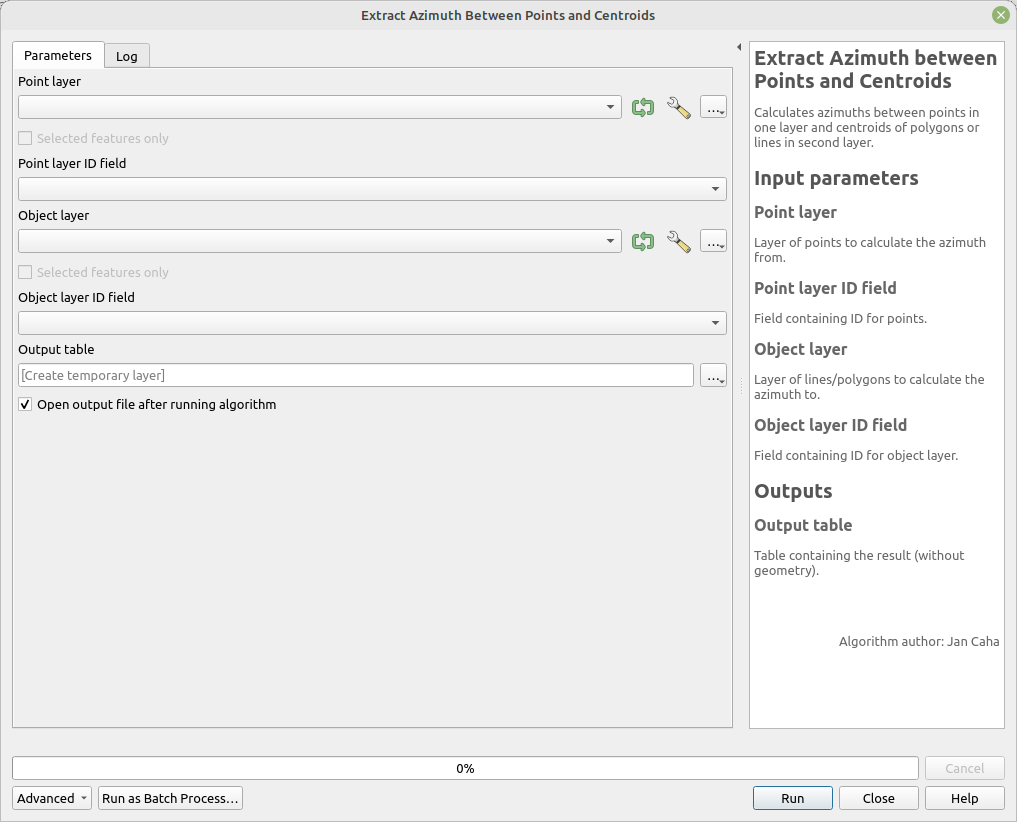The width and height of the screenshot is (1017, 822).
Task: Open advanced options wrench for Point layer
Action: (678, 108)
